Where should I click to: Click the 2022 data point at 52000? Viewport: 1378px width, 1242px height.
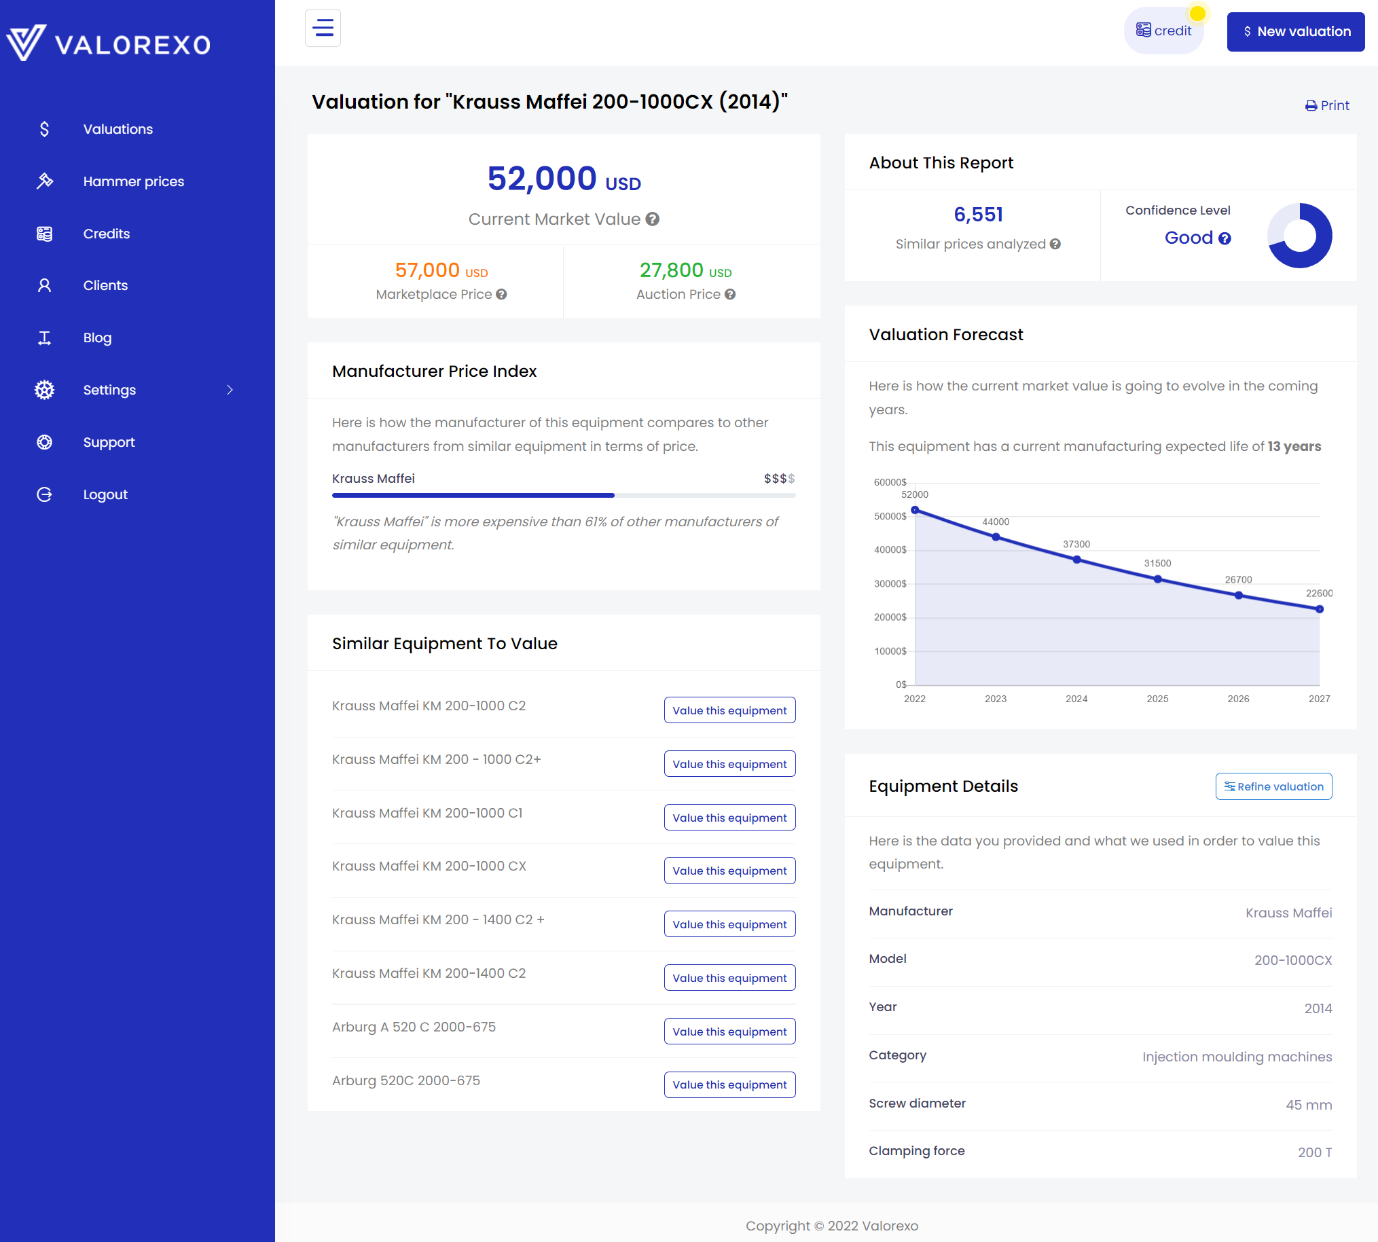[x=915, y=510]
